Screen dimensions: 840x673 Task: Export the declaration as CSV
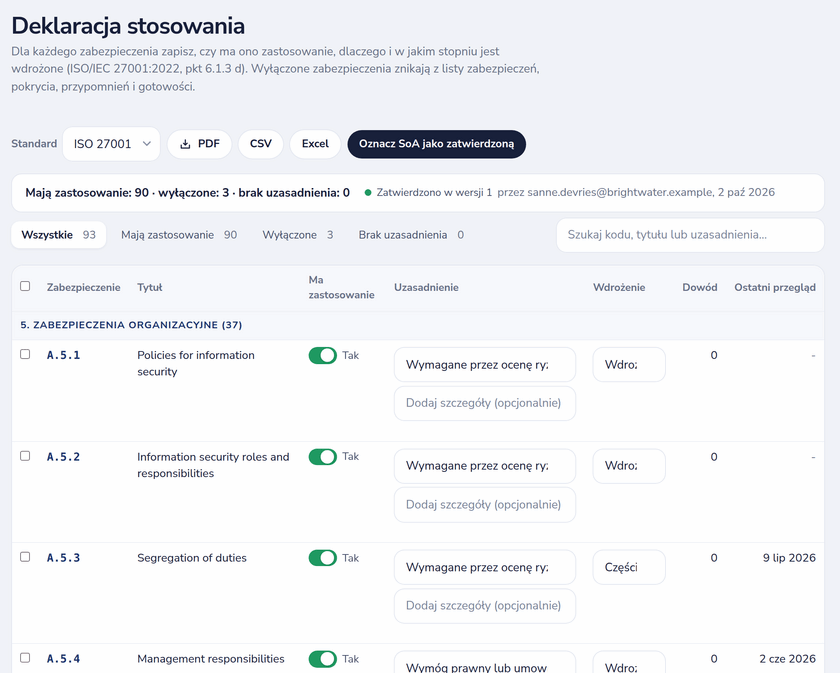click(260, 144)
